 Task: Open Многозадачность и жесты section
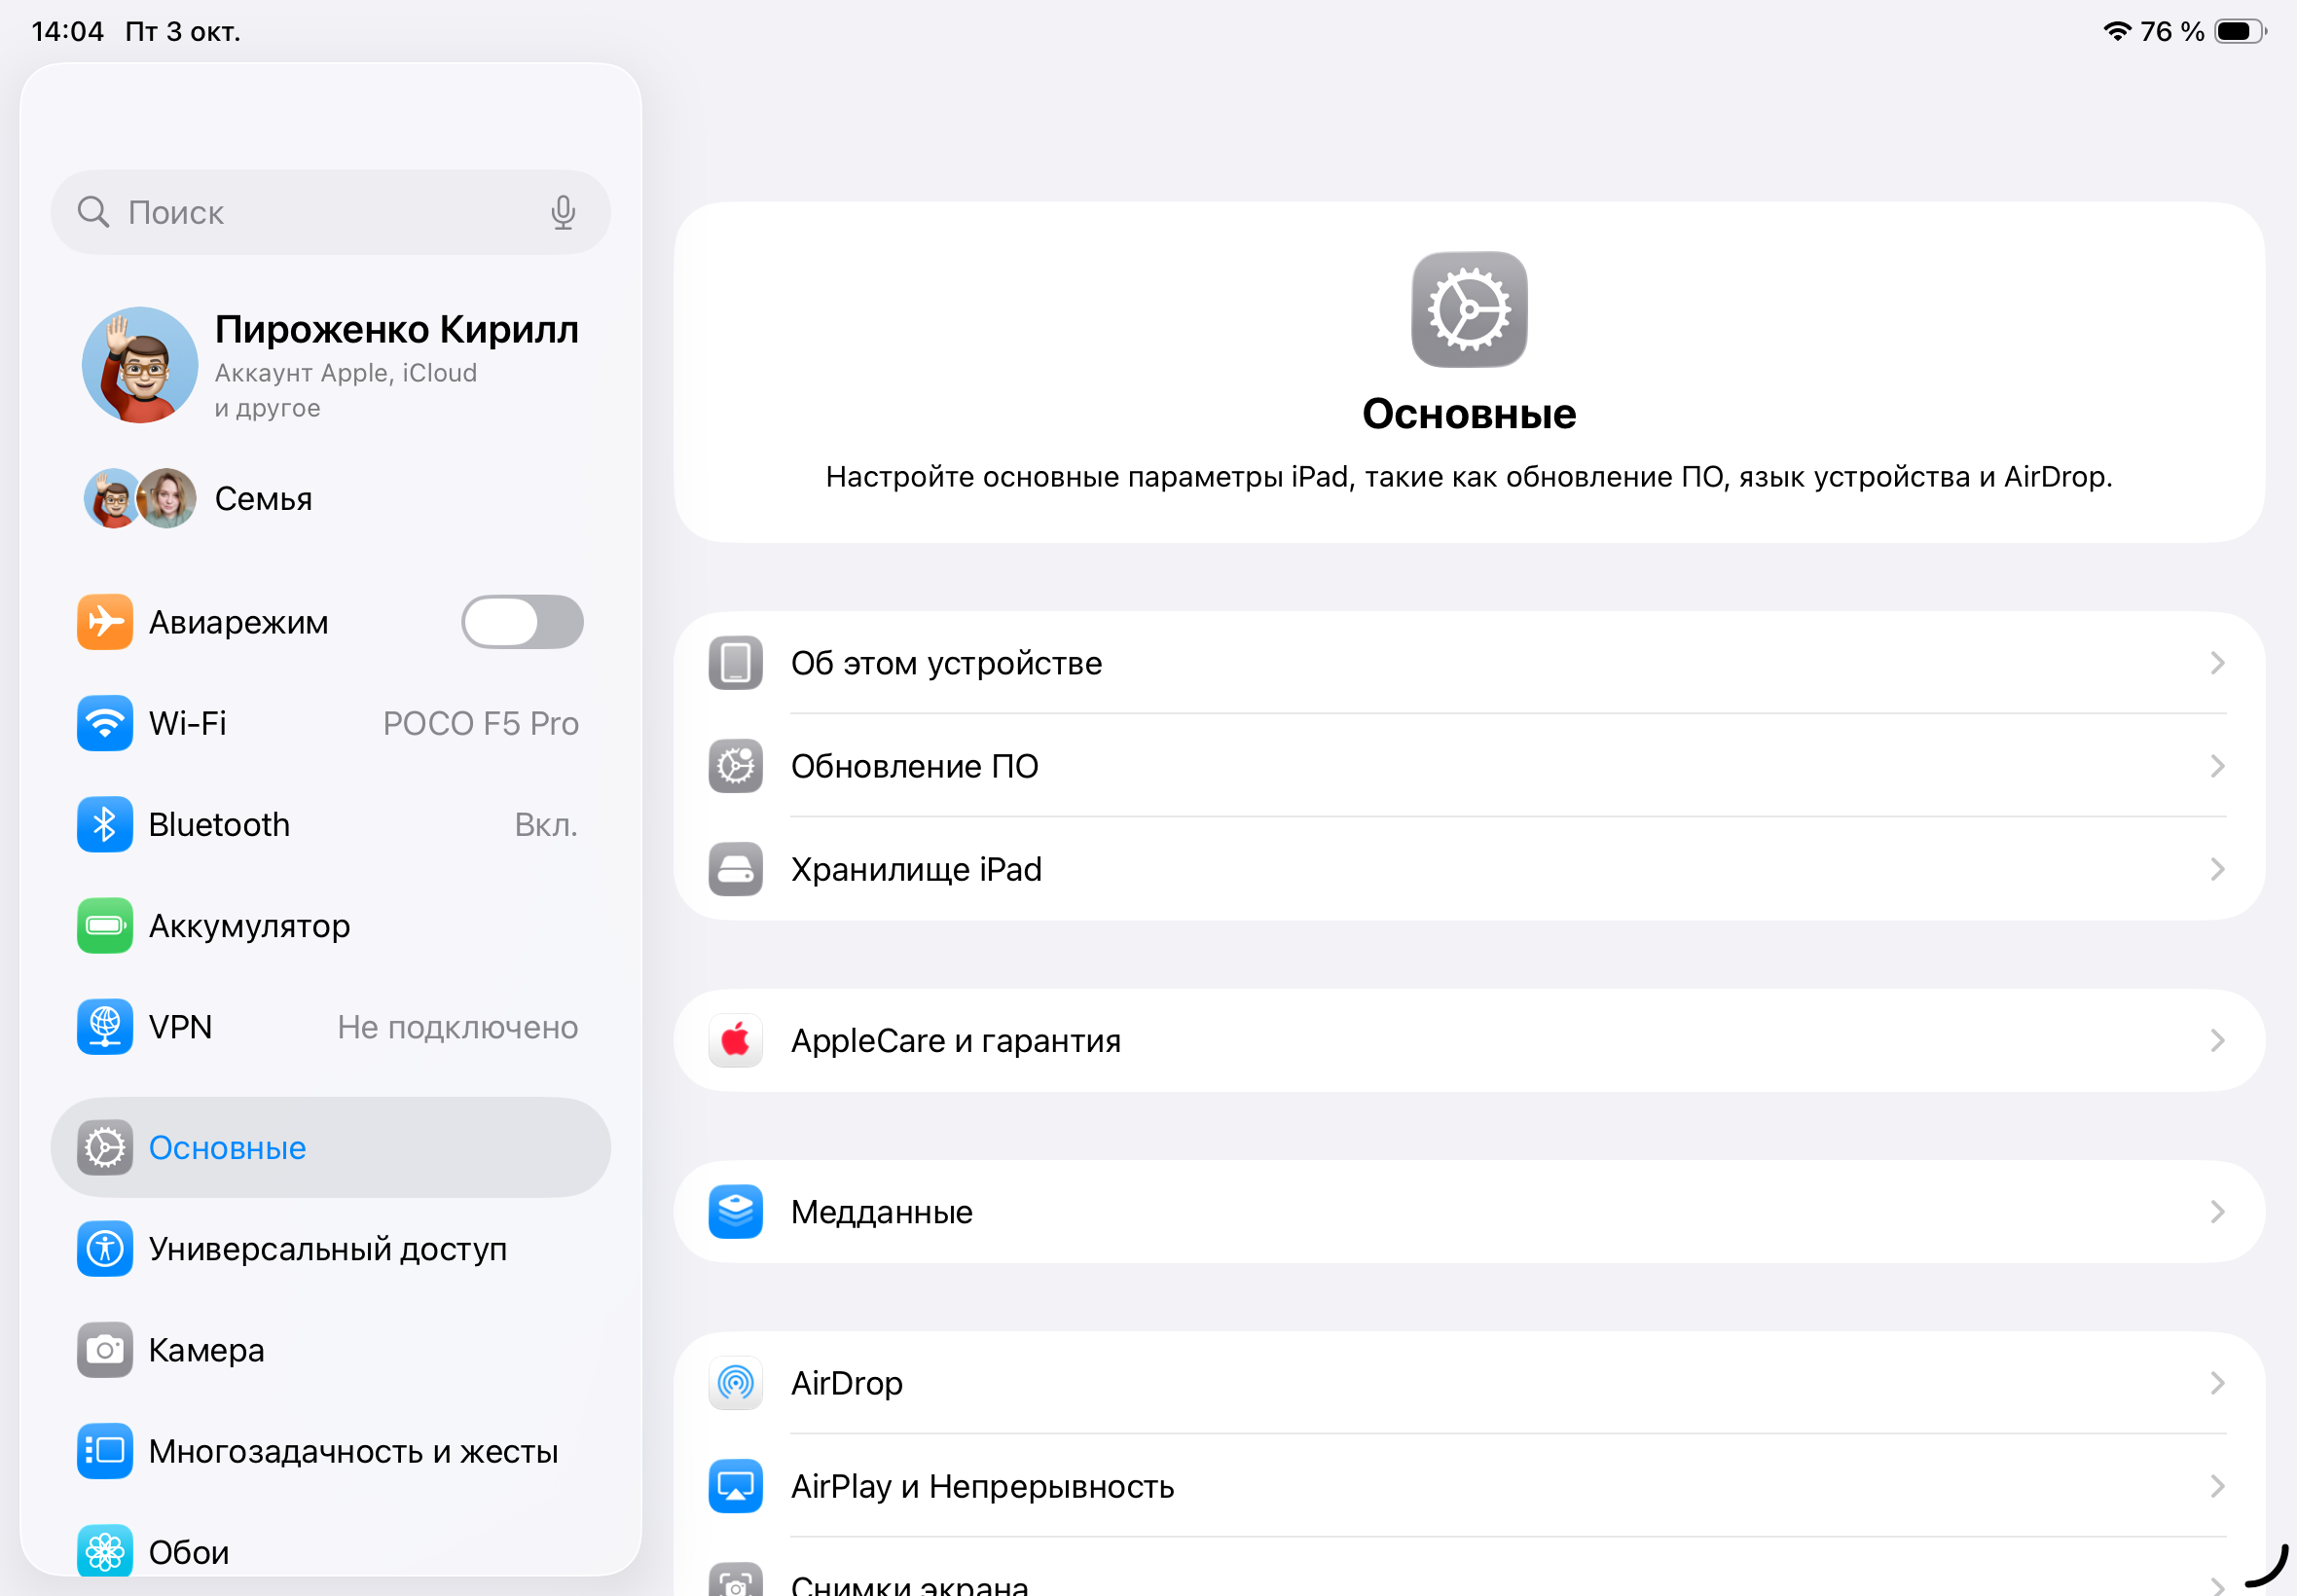352,1450
